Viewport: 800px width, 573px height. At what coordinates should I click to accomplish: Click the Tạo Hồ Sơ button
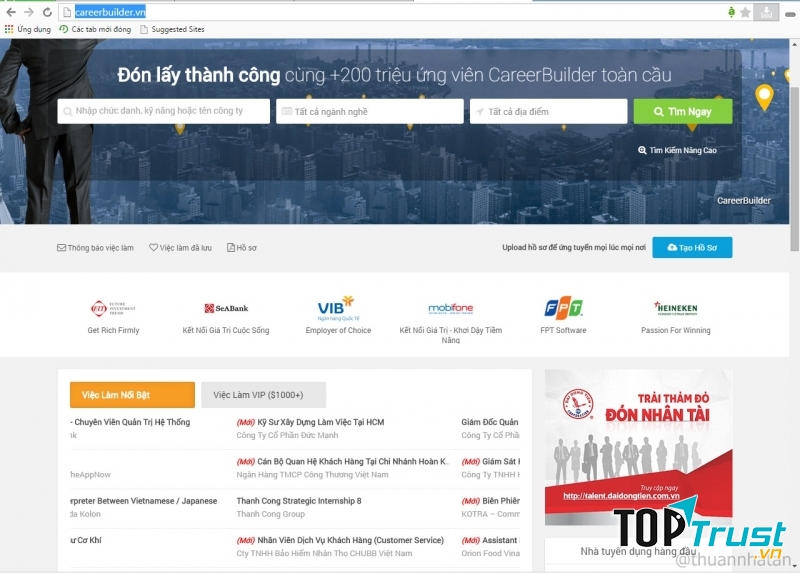(x=692, y=247)
